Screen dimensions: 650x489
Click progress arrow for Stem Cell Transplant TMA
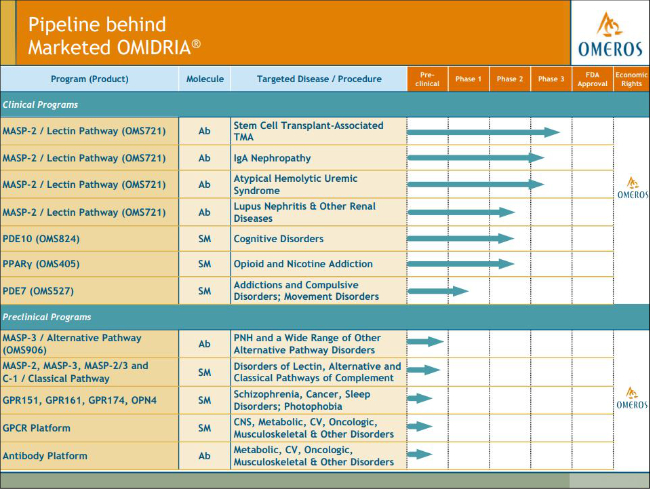484,133
